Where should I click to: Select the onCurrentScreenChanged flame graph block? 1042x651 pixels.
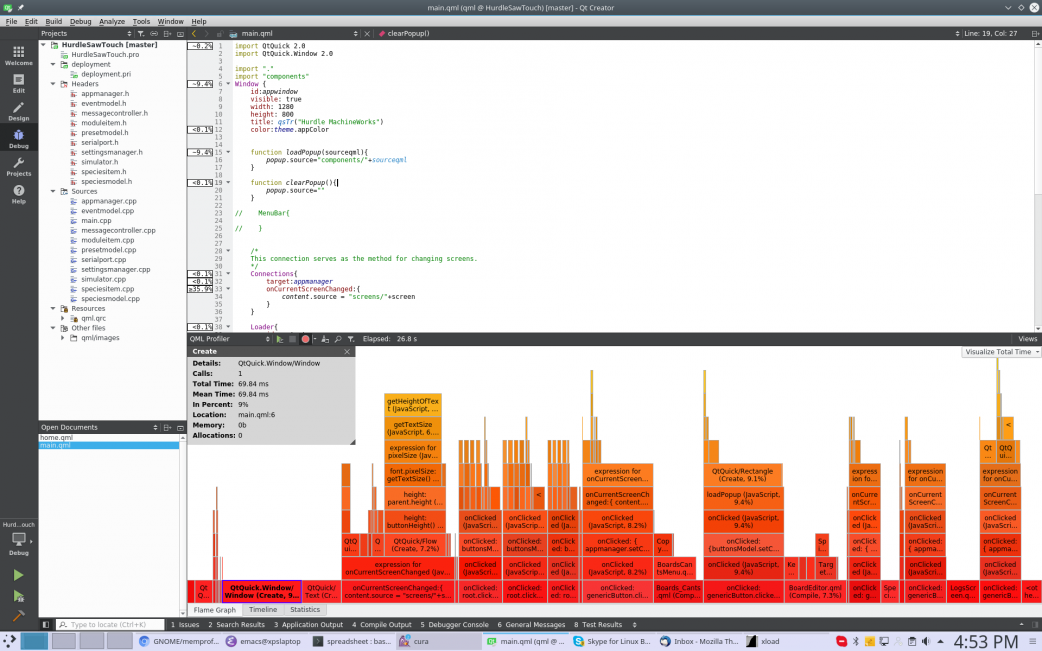pos(397,590)
